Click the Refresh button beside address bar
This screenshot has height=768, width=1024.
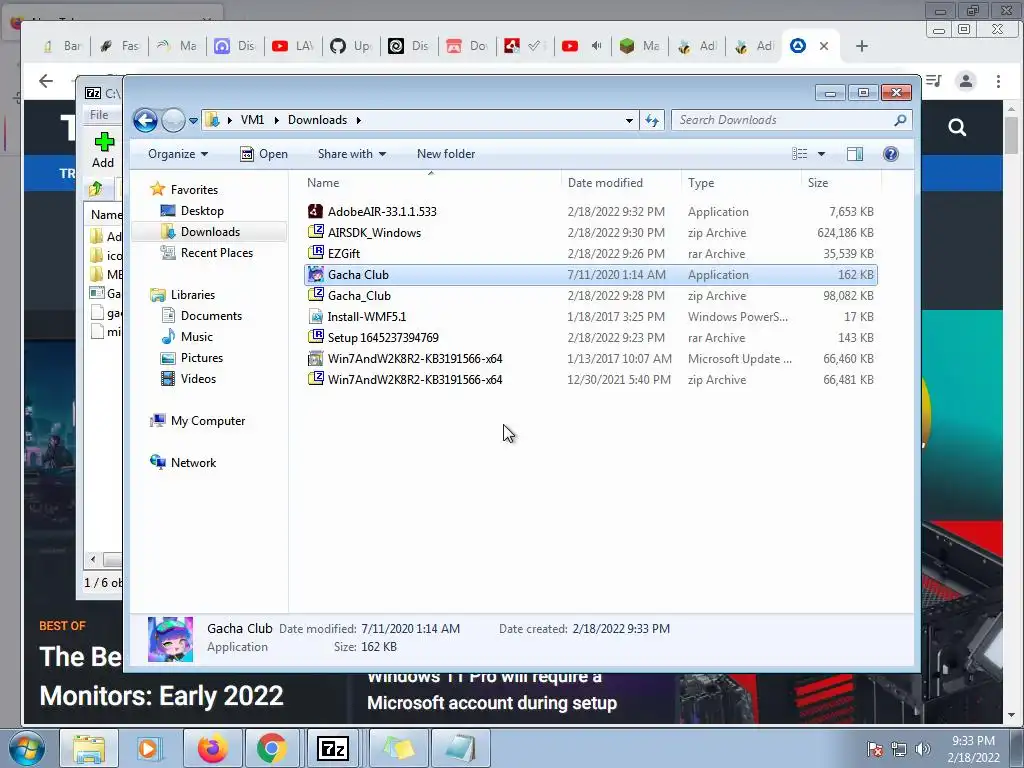[x=652, y=120]
